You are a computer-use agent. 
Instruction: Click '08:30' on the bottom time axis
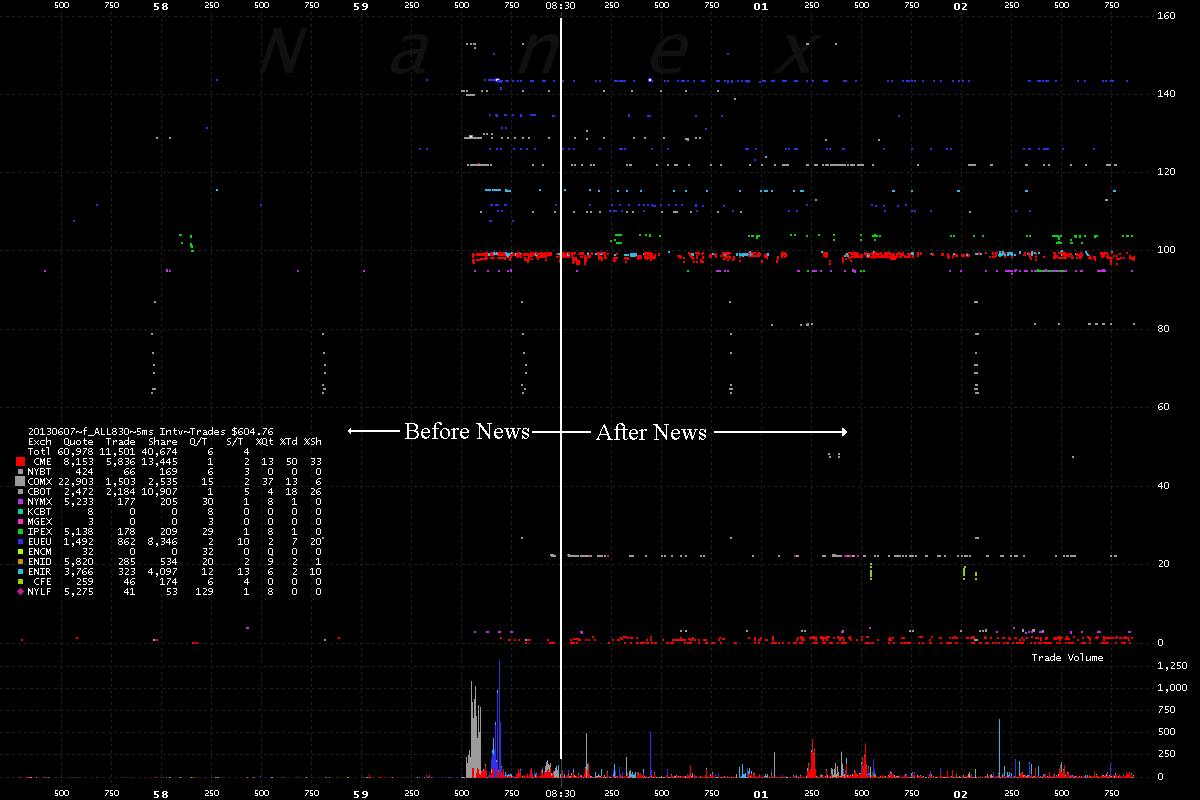[x=561, y=794]
